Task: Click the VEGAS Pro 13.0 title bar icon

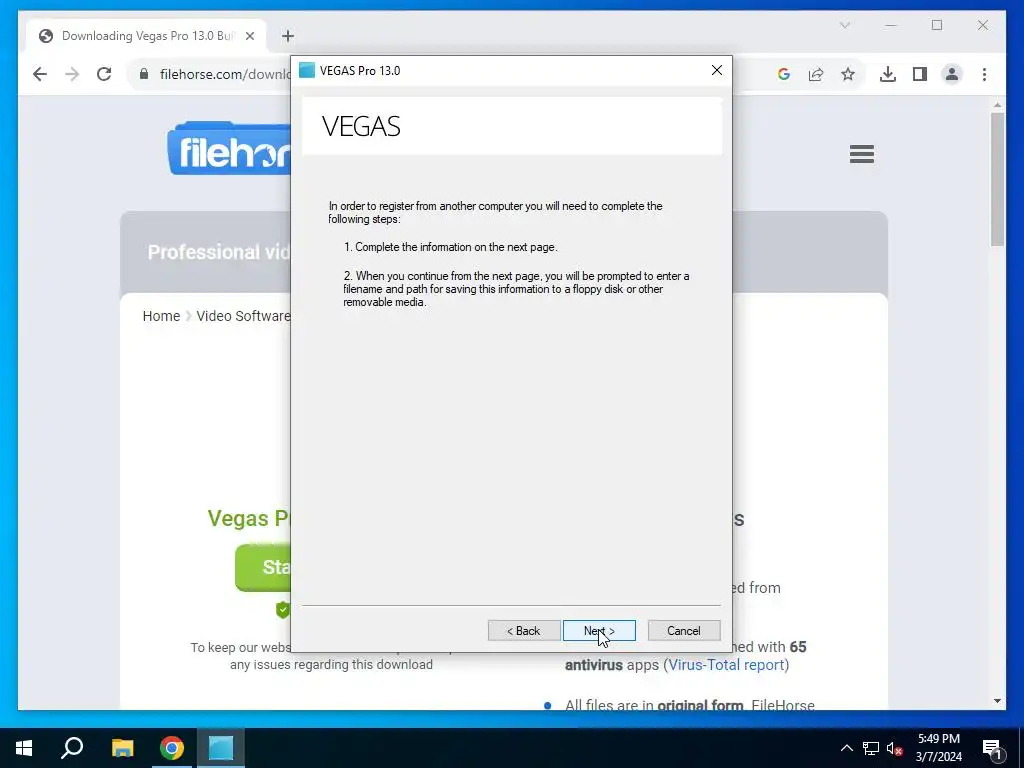Action: pos(307,70)
